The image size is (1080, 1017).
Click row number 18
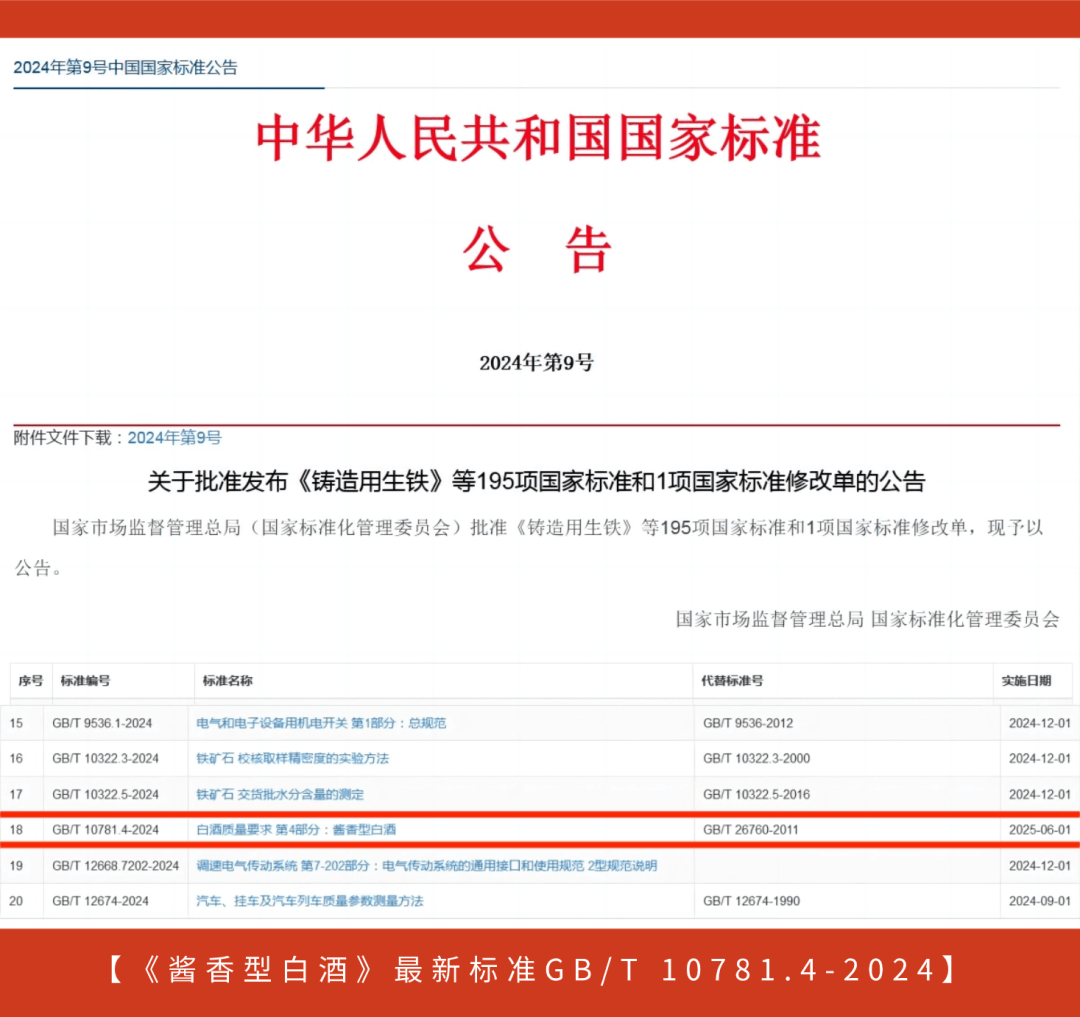(17, 830)
